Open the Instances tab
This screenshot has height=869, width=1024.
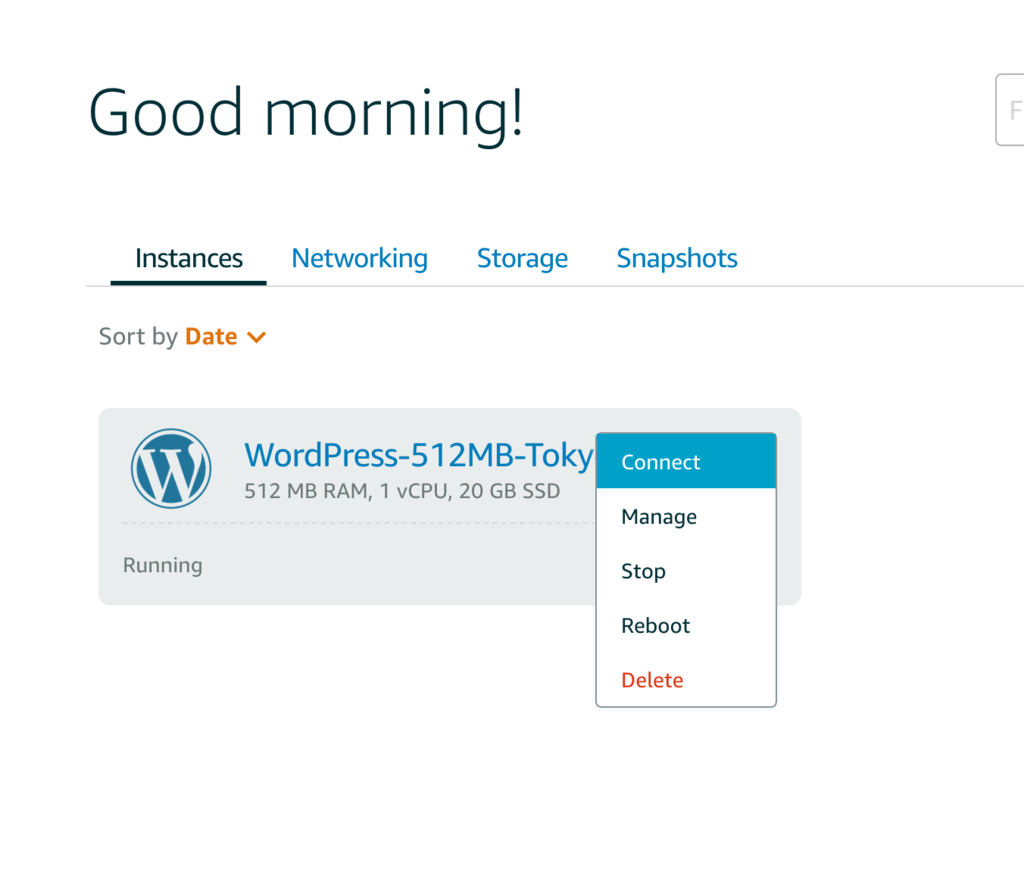[x=189, y=259]
